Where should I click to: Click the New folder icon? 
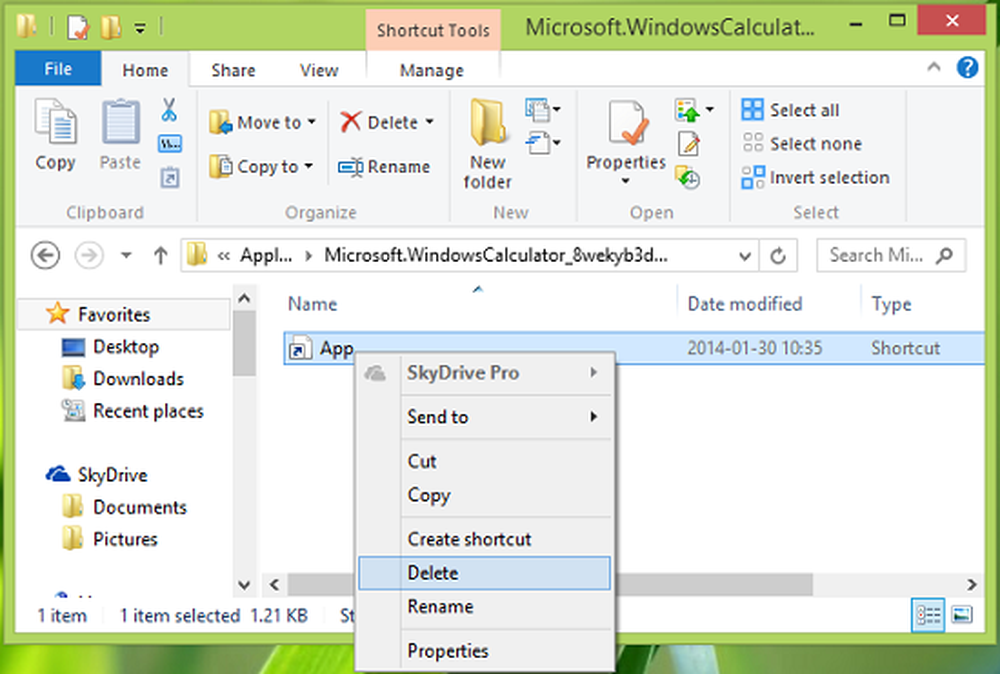tap(488, 122)
